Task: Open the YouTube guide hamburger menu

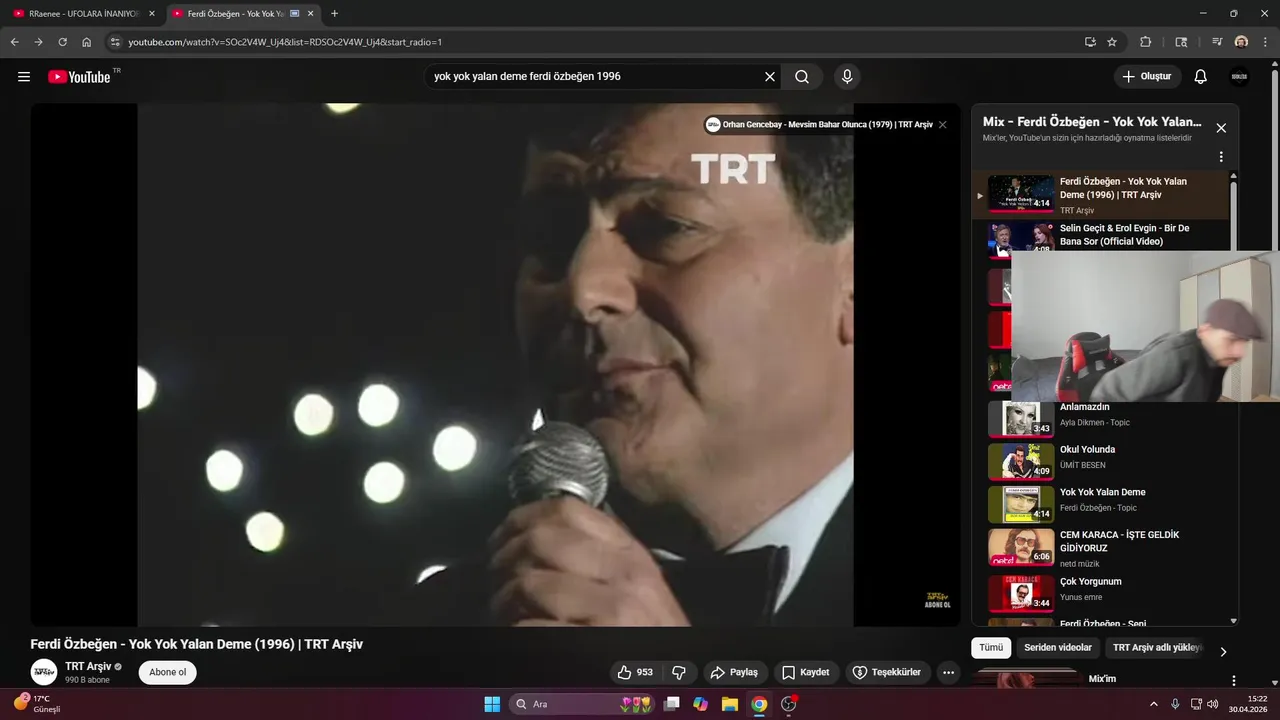Action: pos(24,77)
